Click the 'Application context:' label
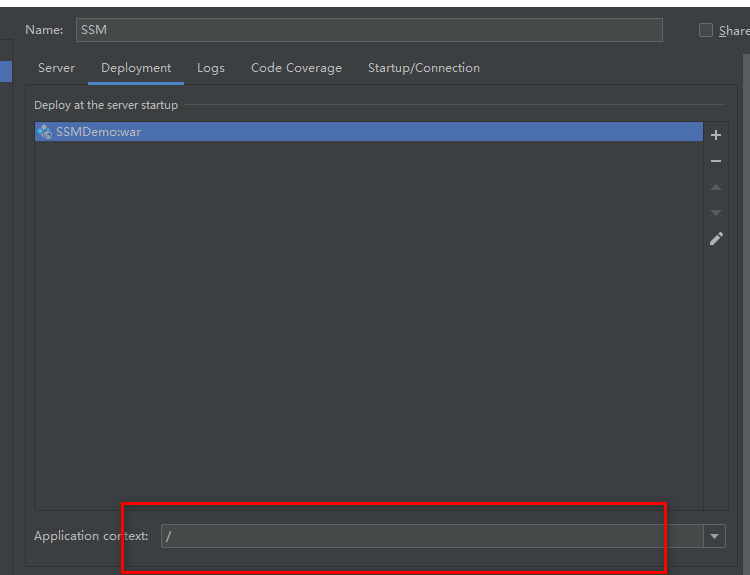This screenshot has height=575, width=750. click(91, 536)
